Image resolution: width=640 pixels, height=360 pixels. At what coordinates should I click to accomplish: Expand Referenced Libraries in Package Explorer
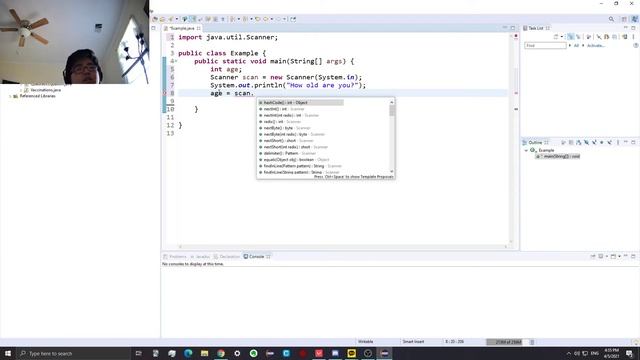pos(10,96)
